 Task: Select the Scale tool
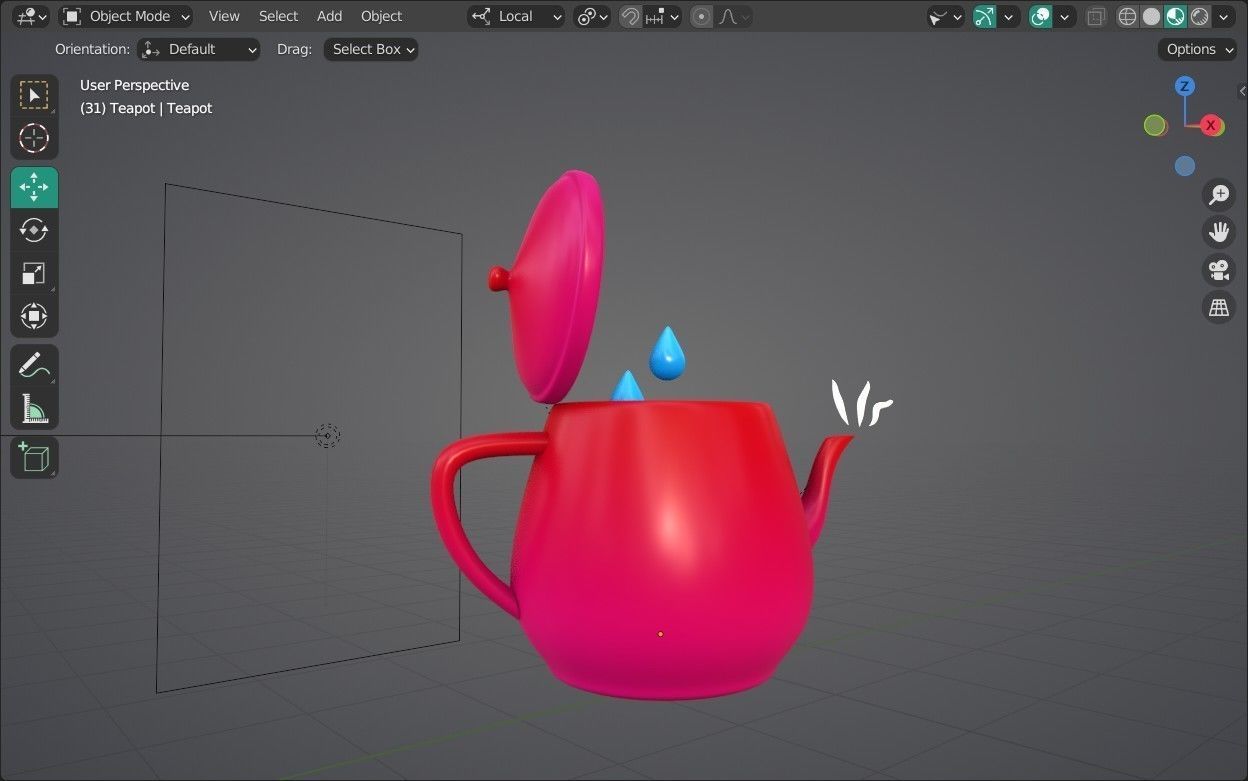pos(34,273)
